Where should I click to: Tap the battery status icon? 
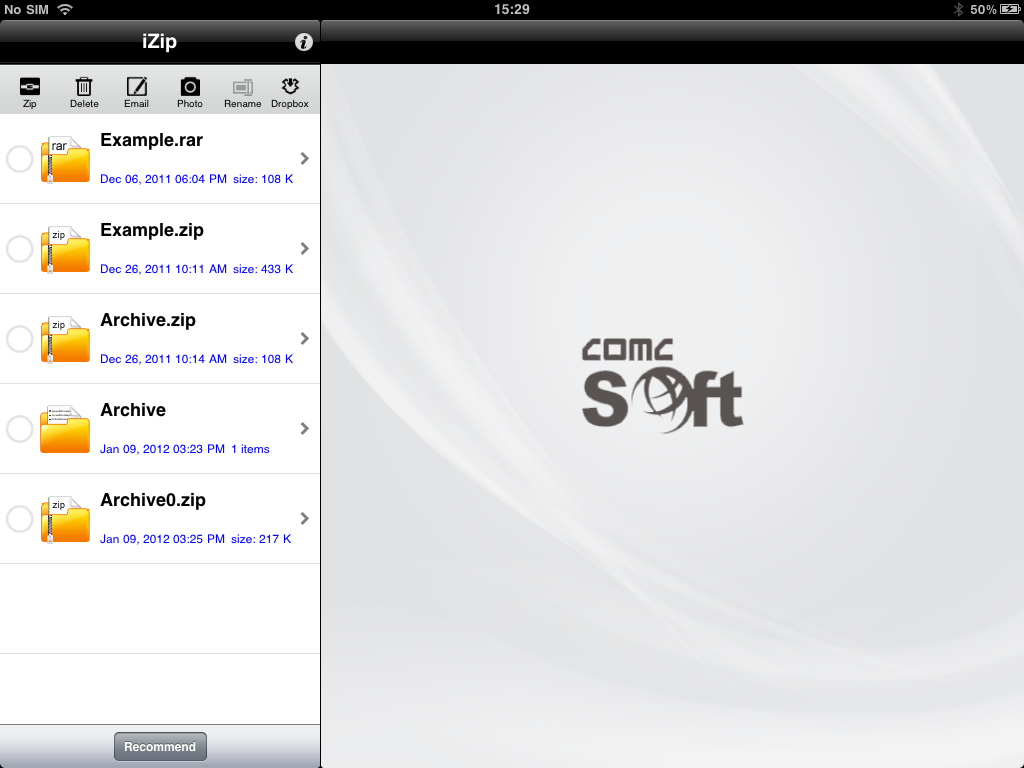[x=1010, y=9]
